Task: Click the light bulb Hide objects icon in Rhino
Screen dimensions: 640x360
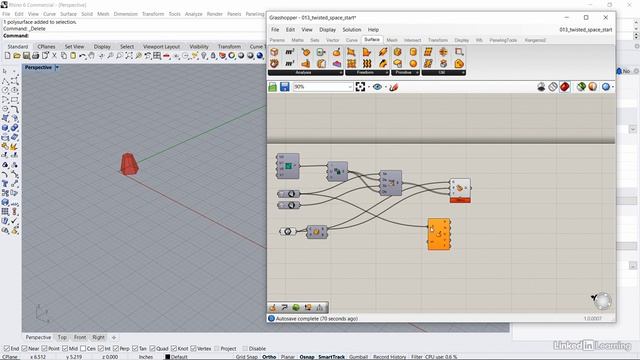Action: coord(204,56)
